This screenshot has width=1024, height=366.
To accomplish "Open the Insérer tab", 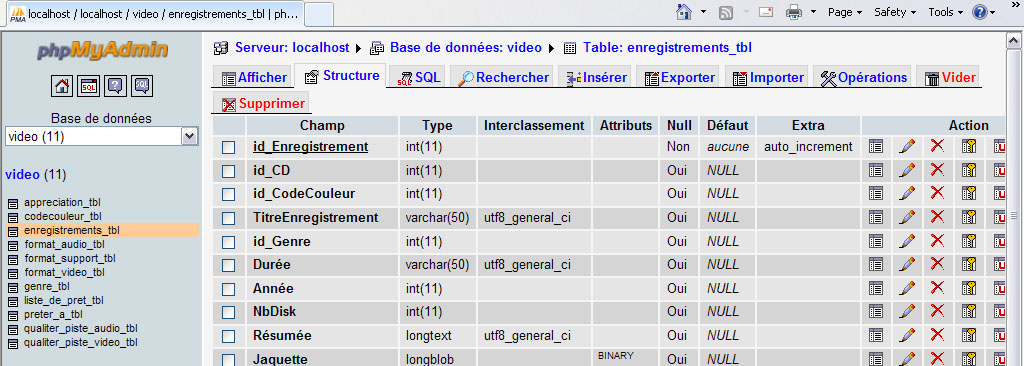I will 596,77.
